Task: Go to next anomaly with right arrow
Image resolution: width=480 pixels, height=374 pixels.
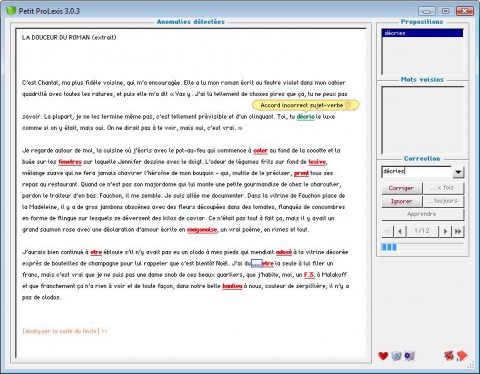Action: point(445,231)
